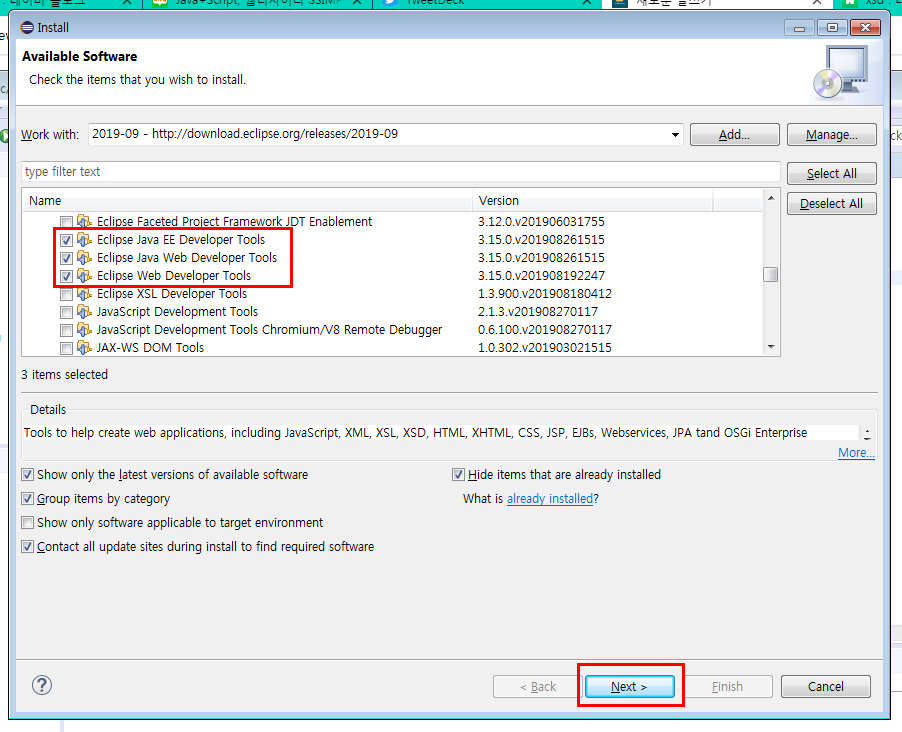Click the Cancel button
This screenshot has width=902, height=732.
825,687
